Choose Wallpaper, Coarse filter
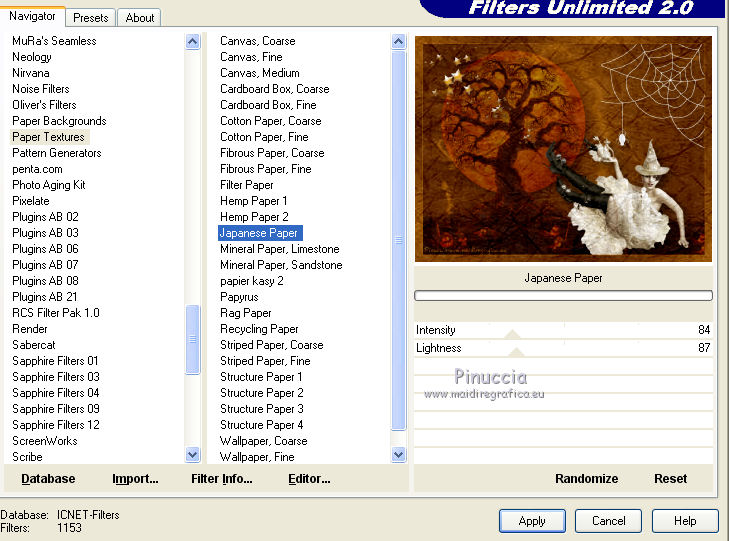The height and width of the screenshot is (541, 729). click(x=264, y=441)
